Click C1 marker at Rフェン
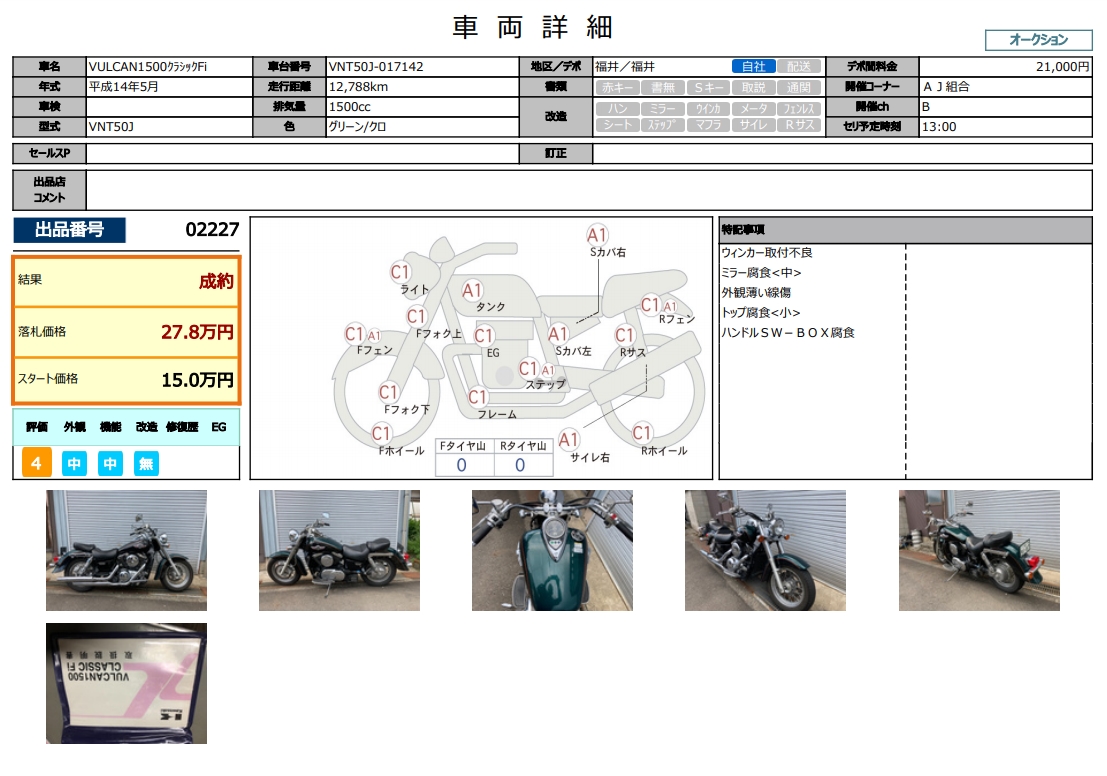Screen dimensions: 1107x776 (x=650, y=305)
